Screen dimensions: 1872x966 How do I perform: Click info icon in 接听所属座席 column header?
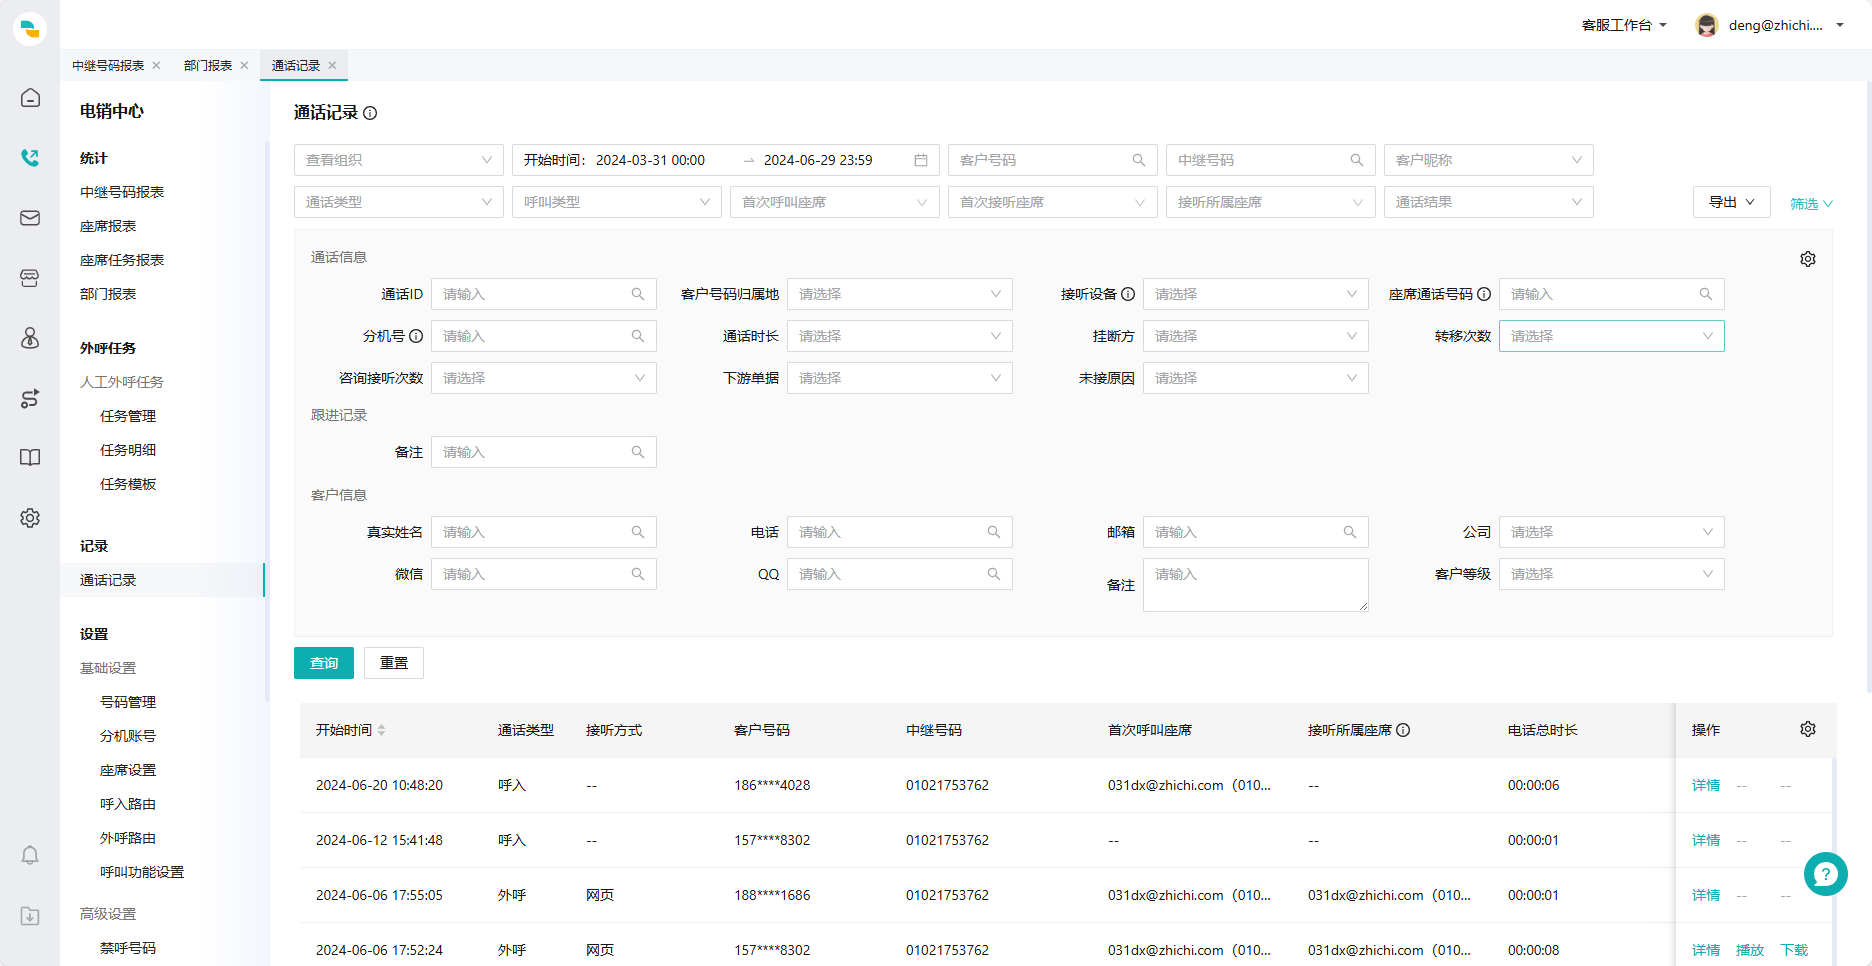(1403, 730)
